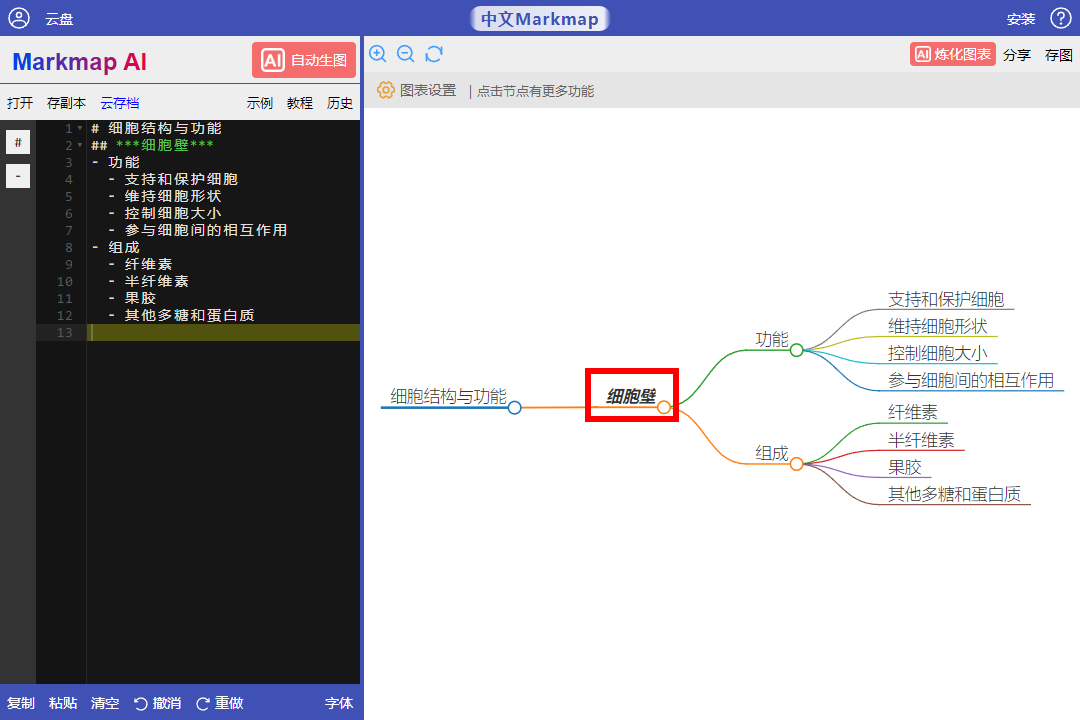
Task: Redo with the 重做 button
Action: coord(220,703)
